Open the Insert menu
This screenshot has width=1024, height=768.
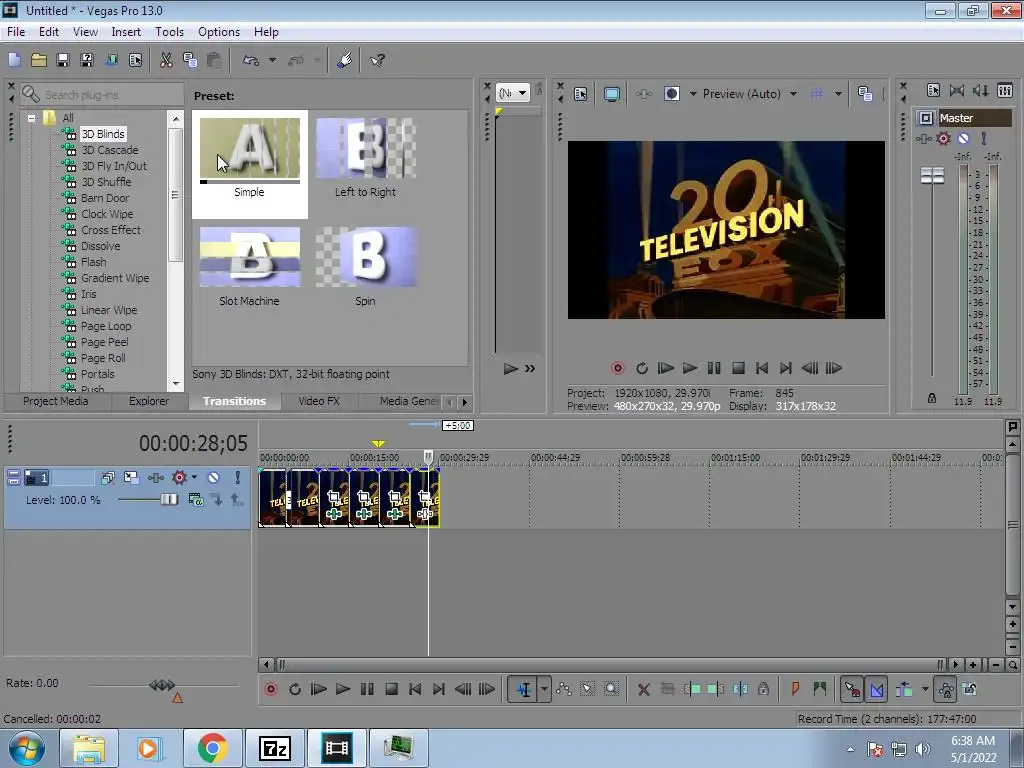[x=126, y=31]
